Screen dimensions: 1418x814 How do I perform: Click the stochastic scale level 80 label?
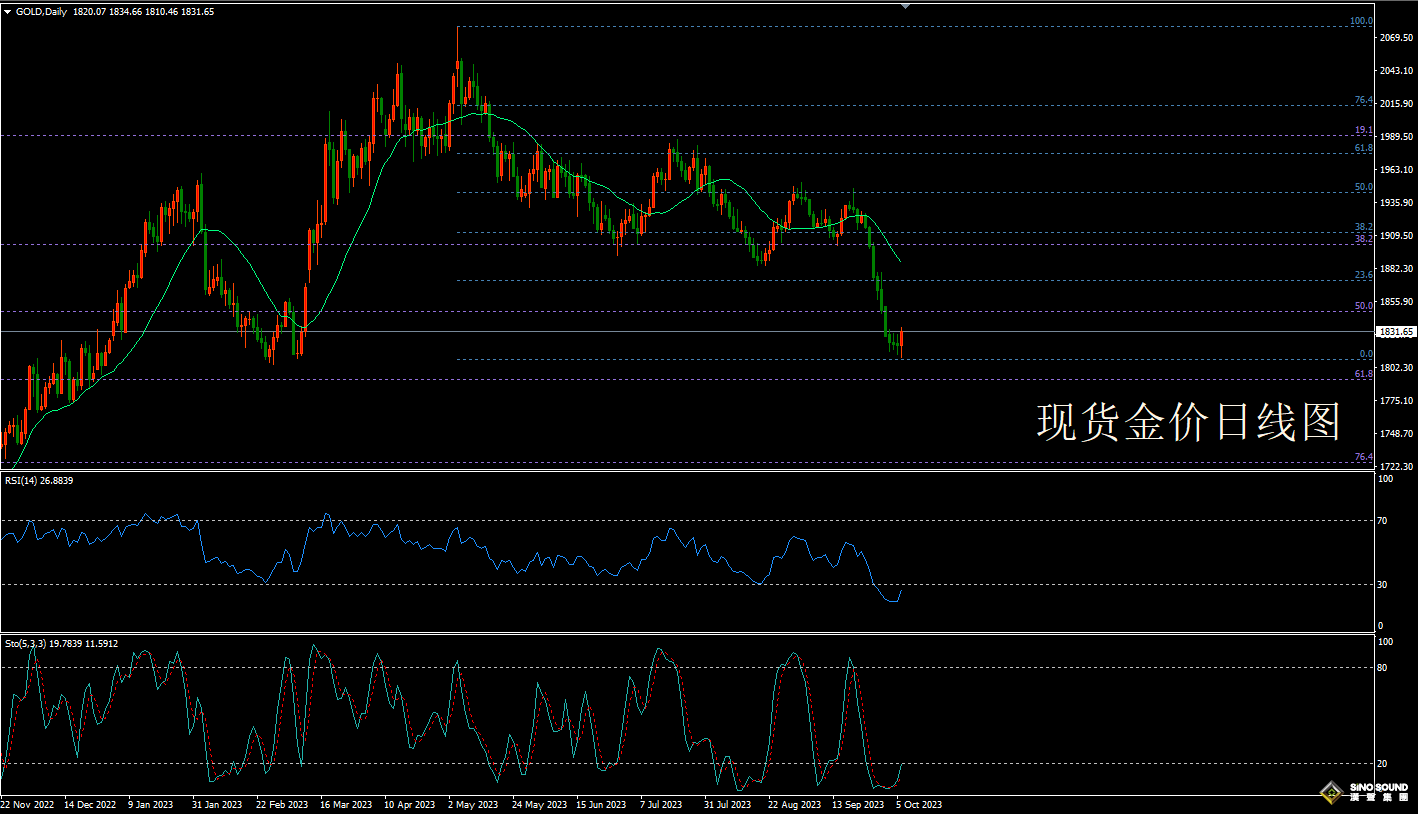coord(1384,667)
